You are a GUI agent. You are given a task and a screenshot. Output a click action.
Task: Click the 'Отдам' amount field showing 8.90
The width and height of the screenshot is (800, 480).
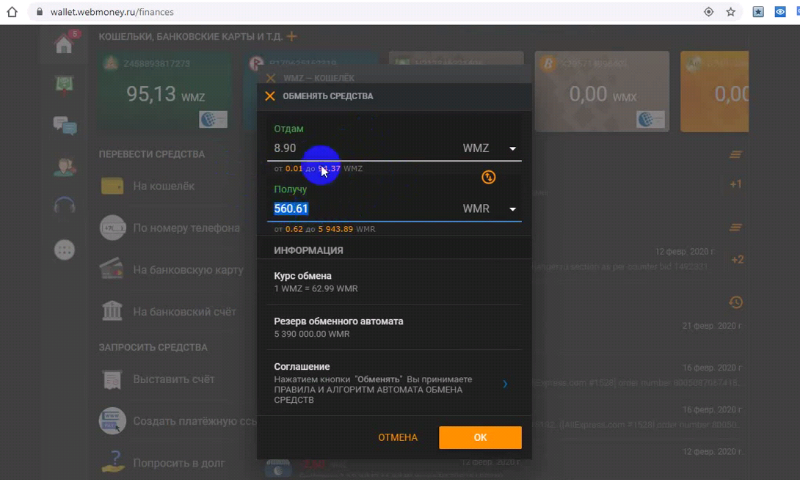pos(360,148)
